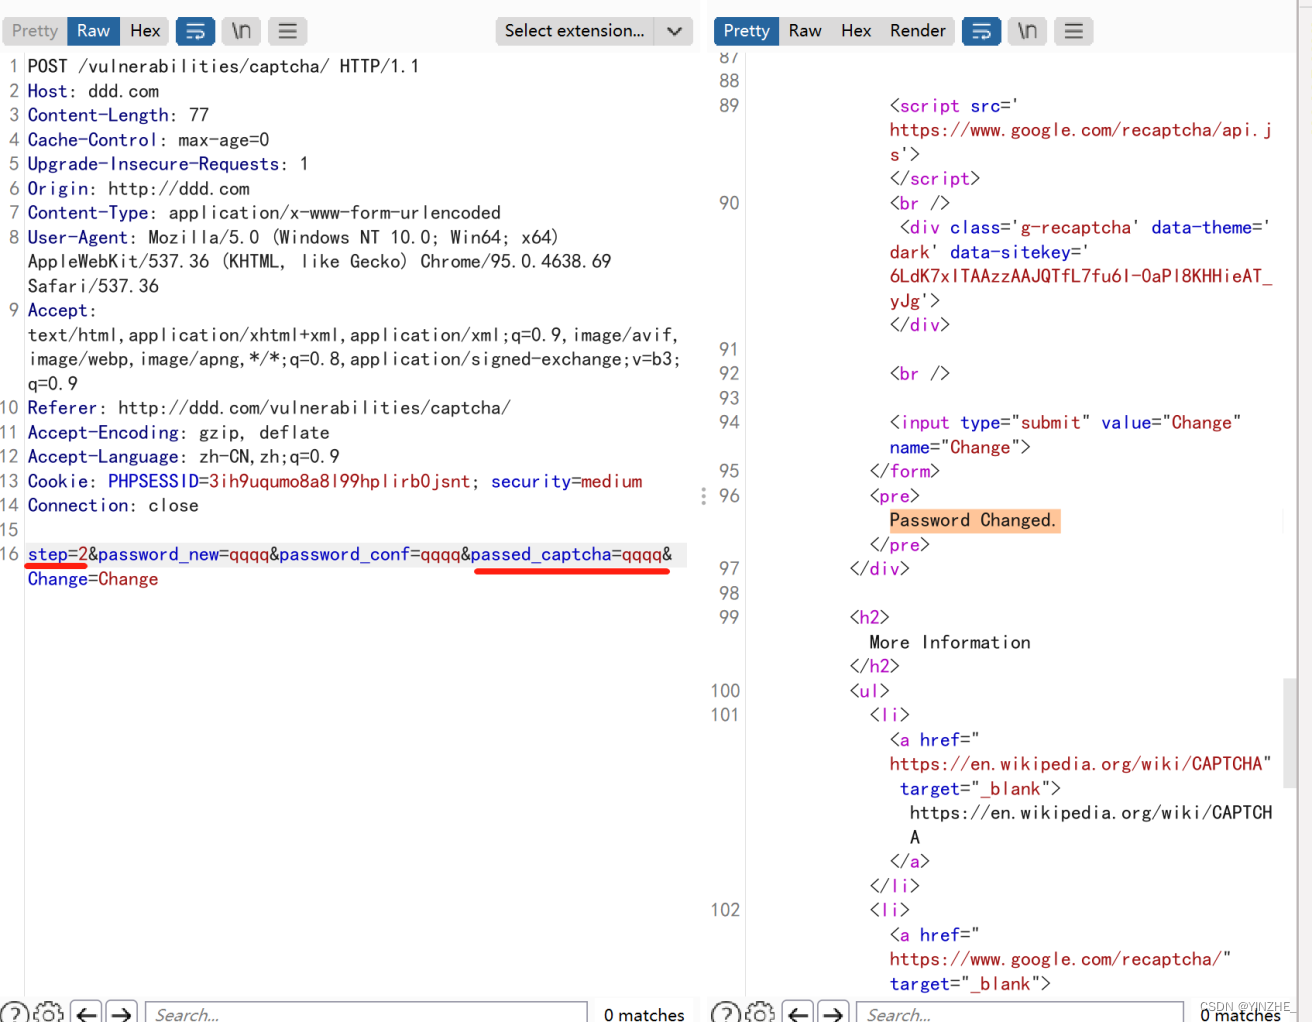Screen dimensions: 1312x1022
Task: Click 'Accept-Language' header line
Action: point(183,456)
